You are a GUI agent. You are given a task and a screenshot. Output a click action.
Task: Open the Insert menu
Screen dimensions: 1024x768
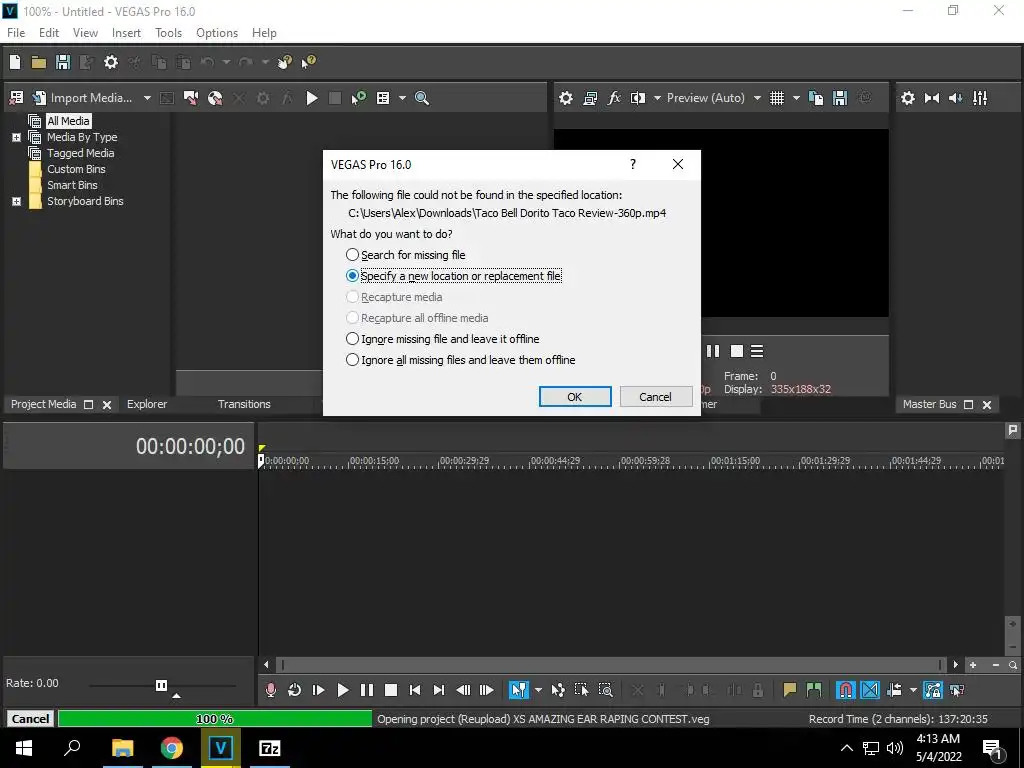126,33
